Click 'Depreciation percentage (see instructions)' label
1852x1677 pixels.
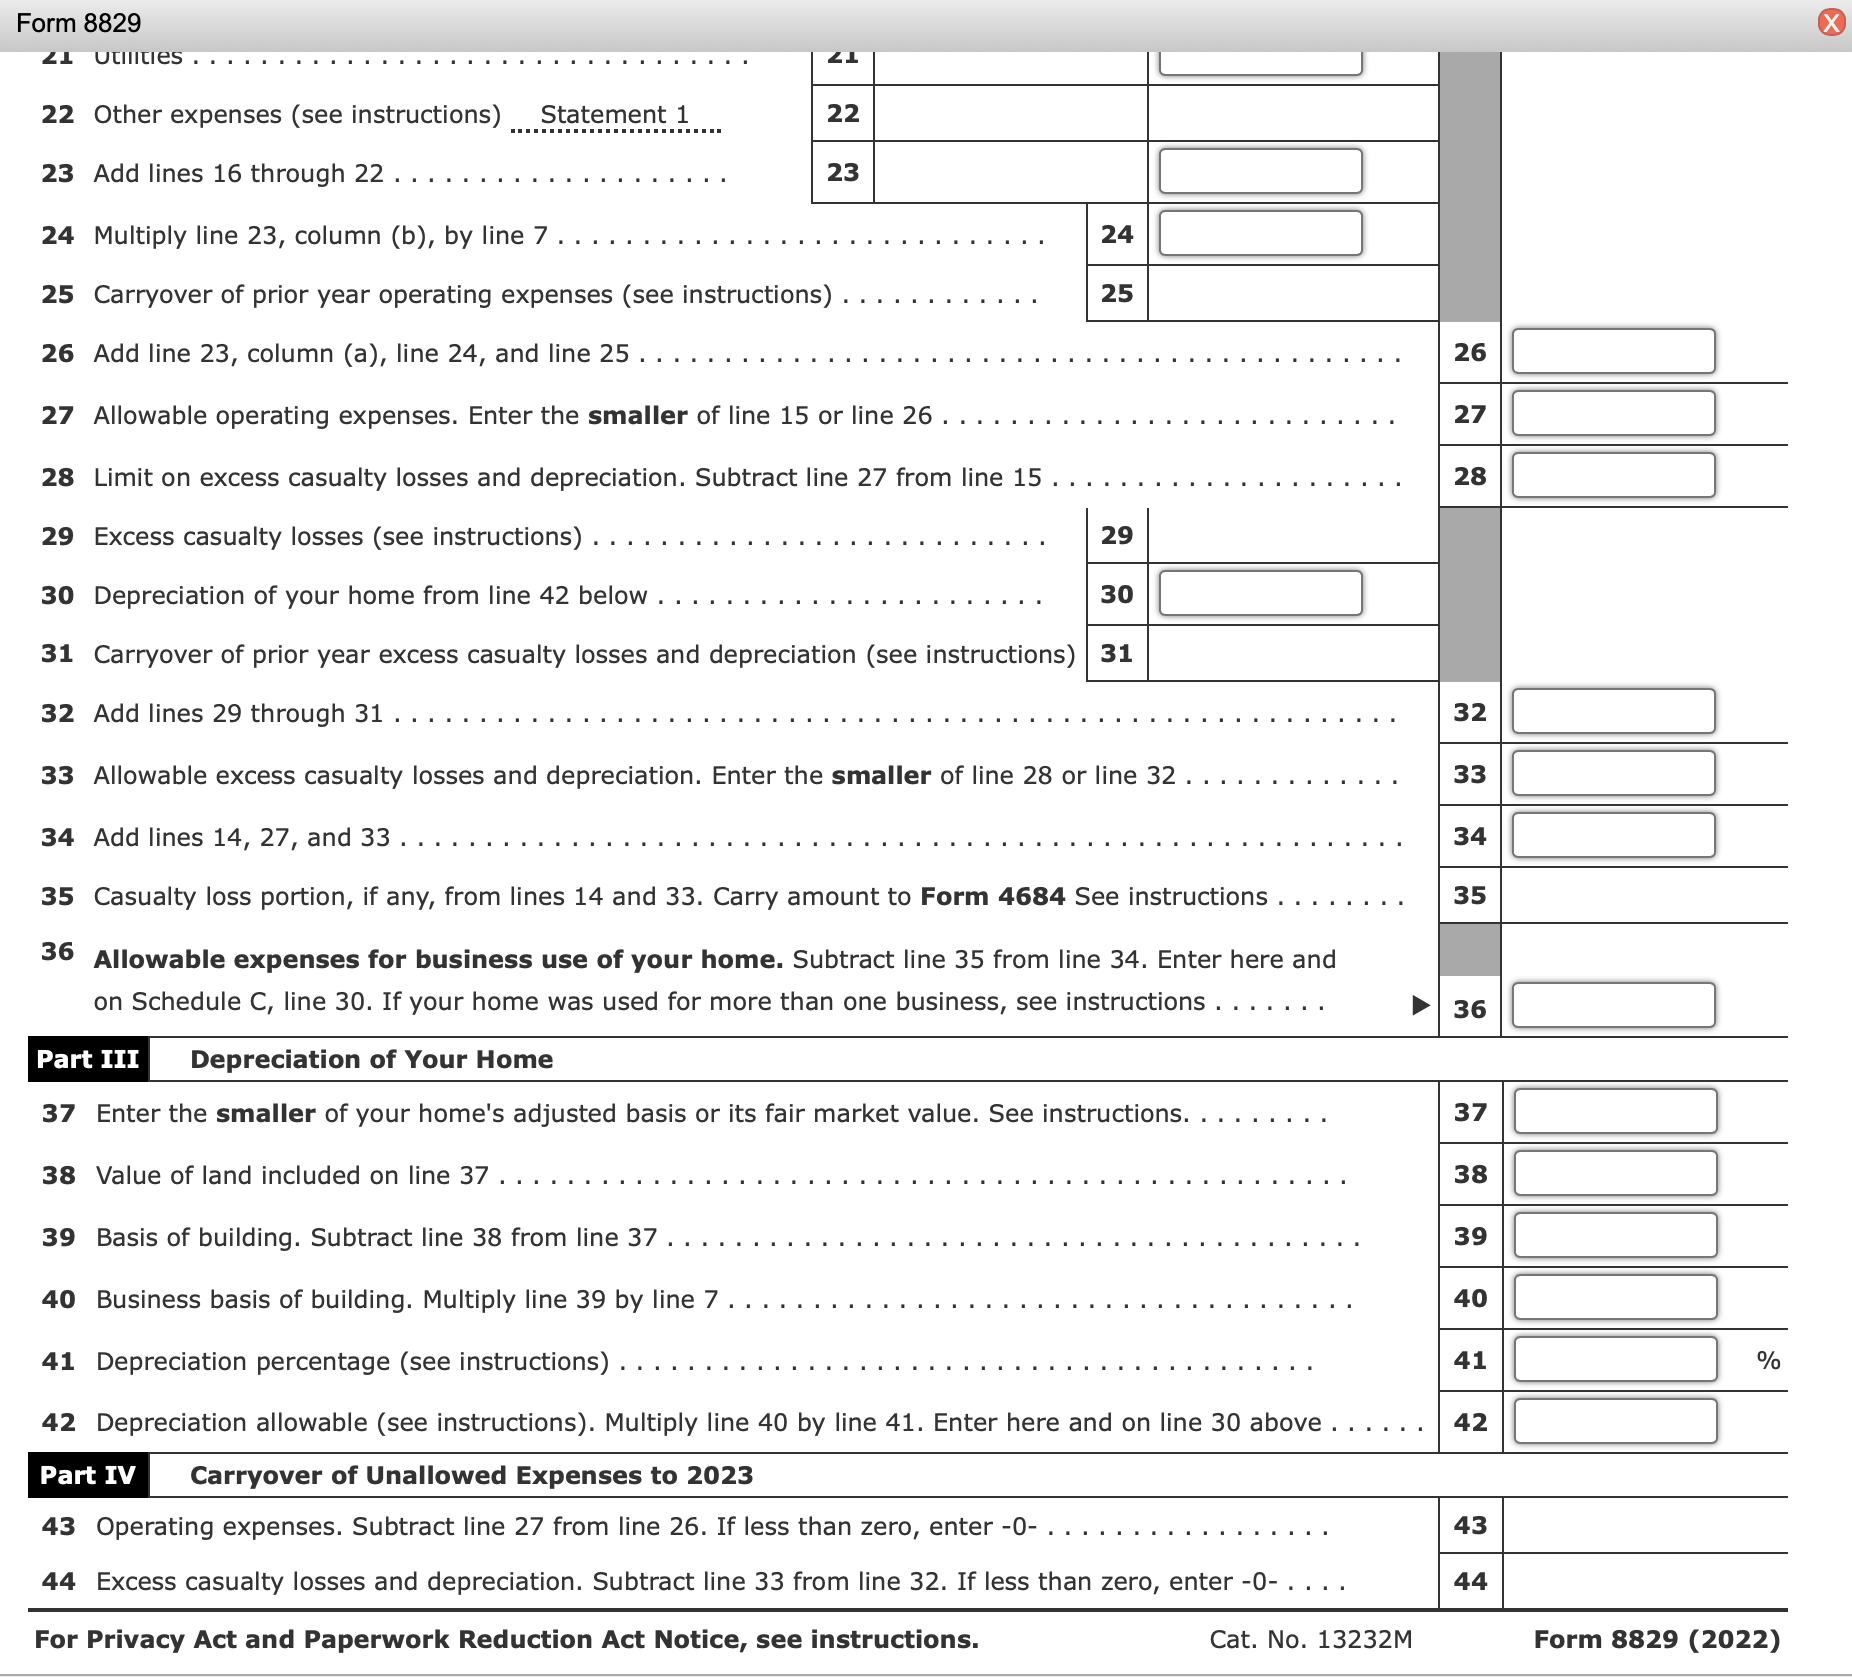click(x=353, y=1361)
